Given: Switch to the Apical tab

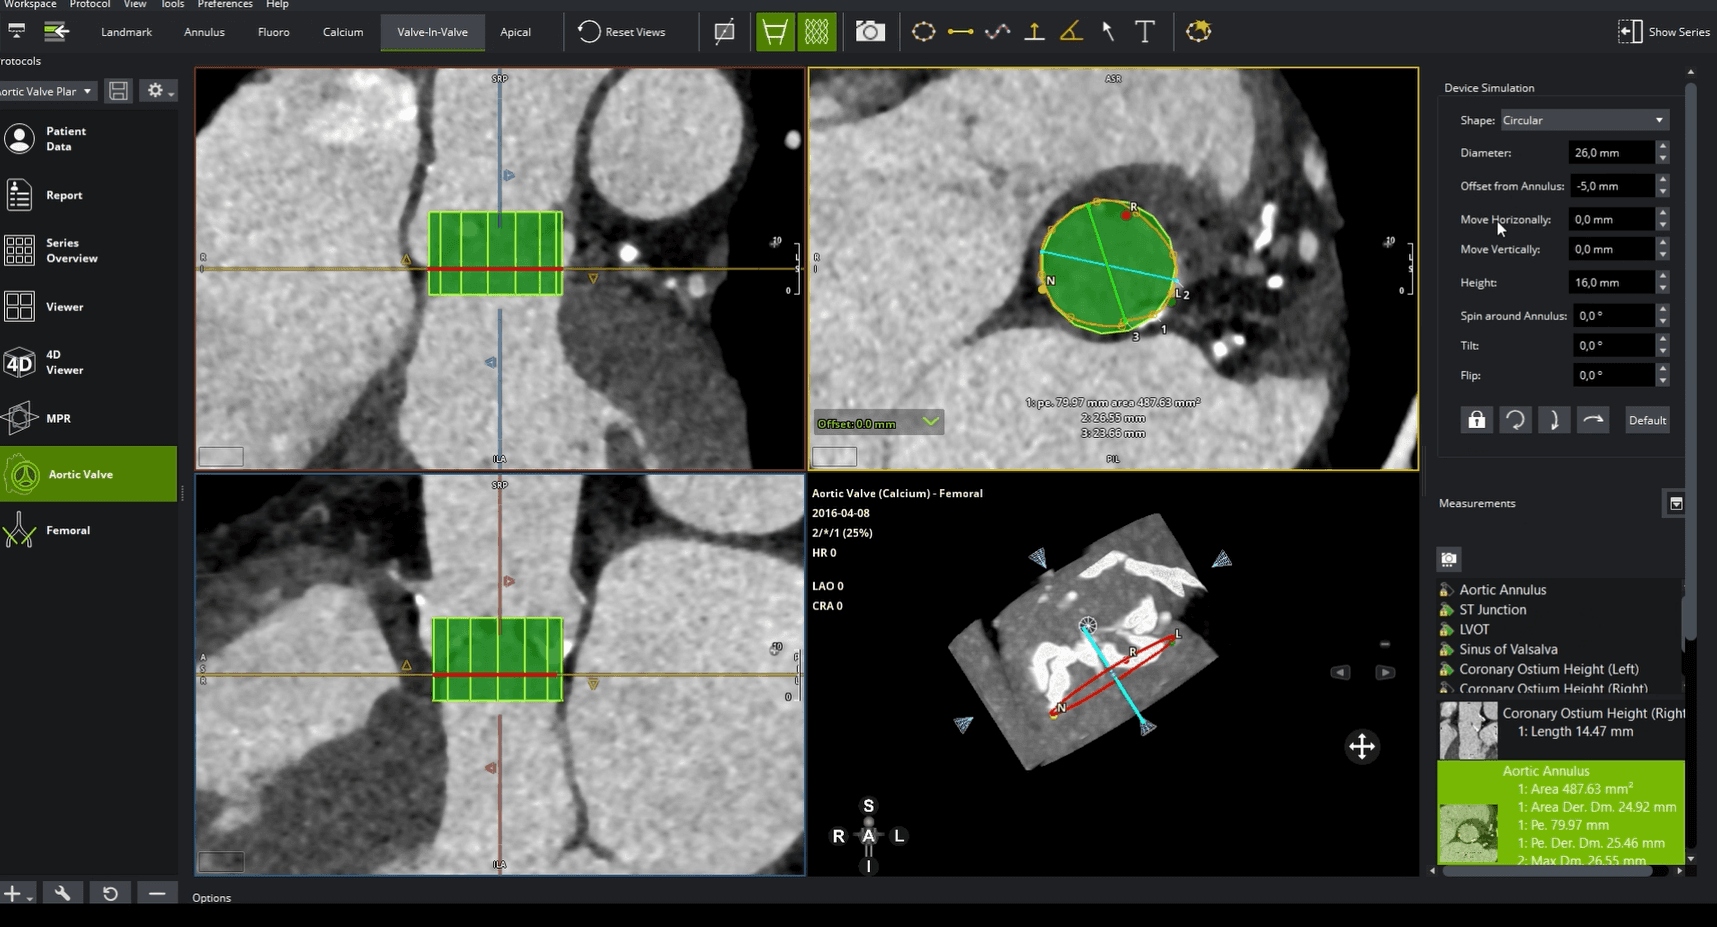Looking at the screenshot, I should pos(515,31).
